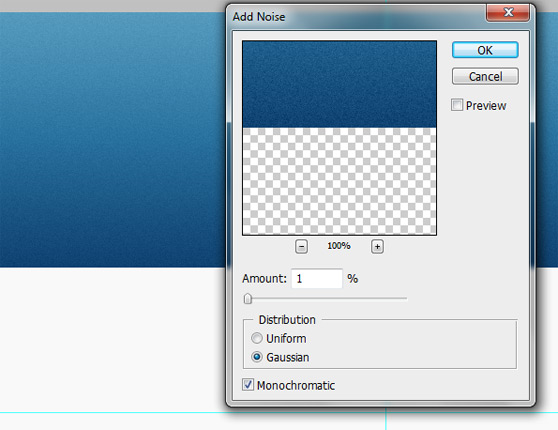
Task: Confirm noise with the OK button
Action: [x=485, y=50]
